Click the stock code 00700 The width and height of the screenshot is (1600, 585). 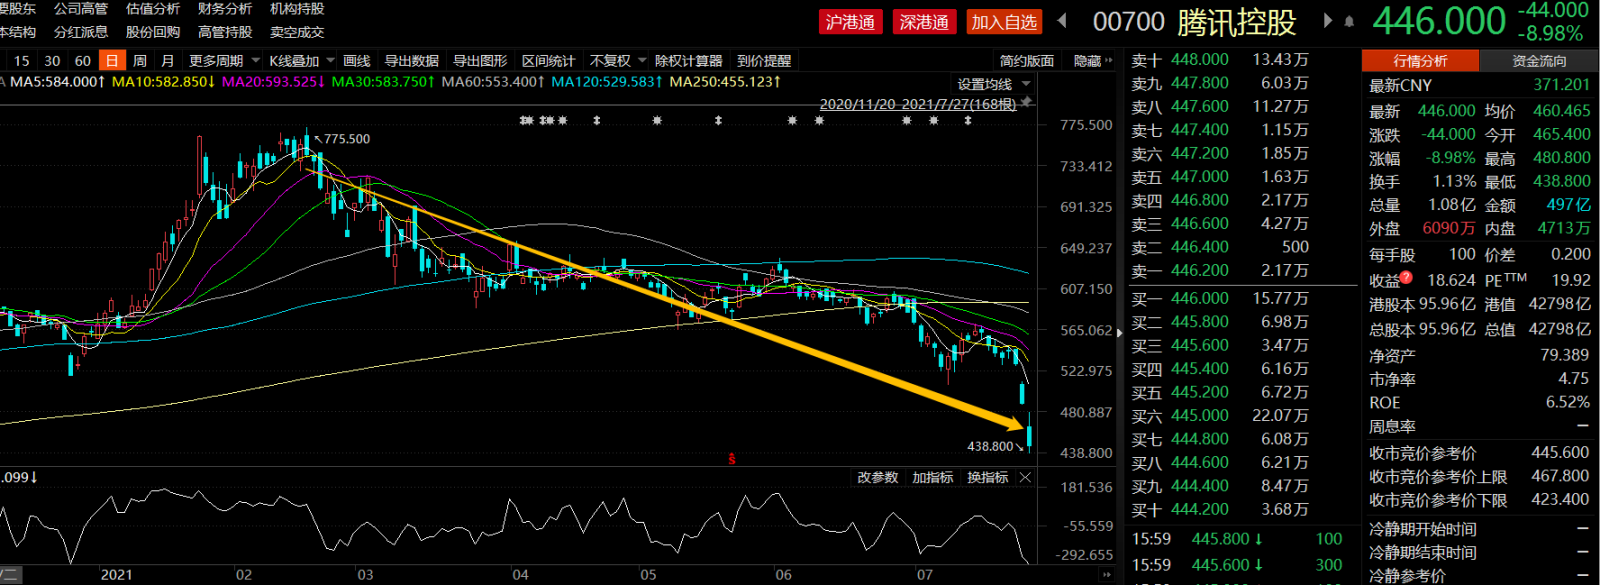(x=1129, y=22)
